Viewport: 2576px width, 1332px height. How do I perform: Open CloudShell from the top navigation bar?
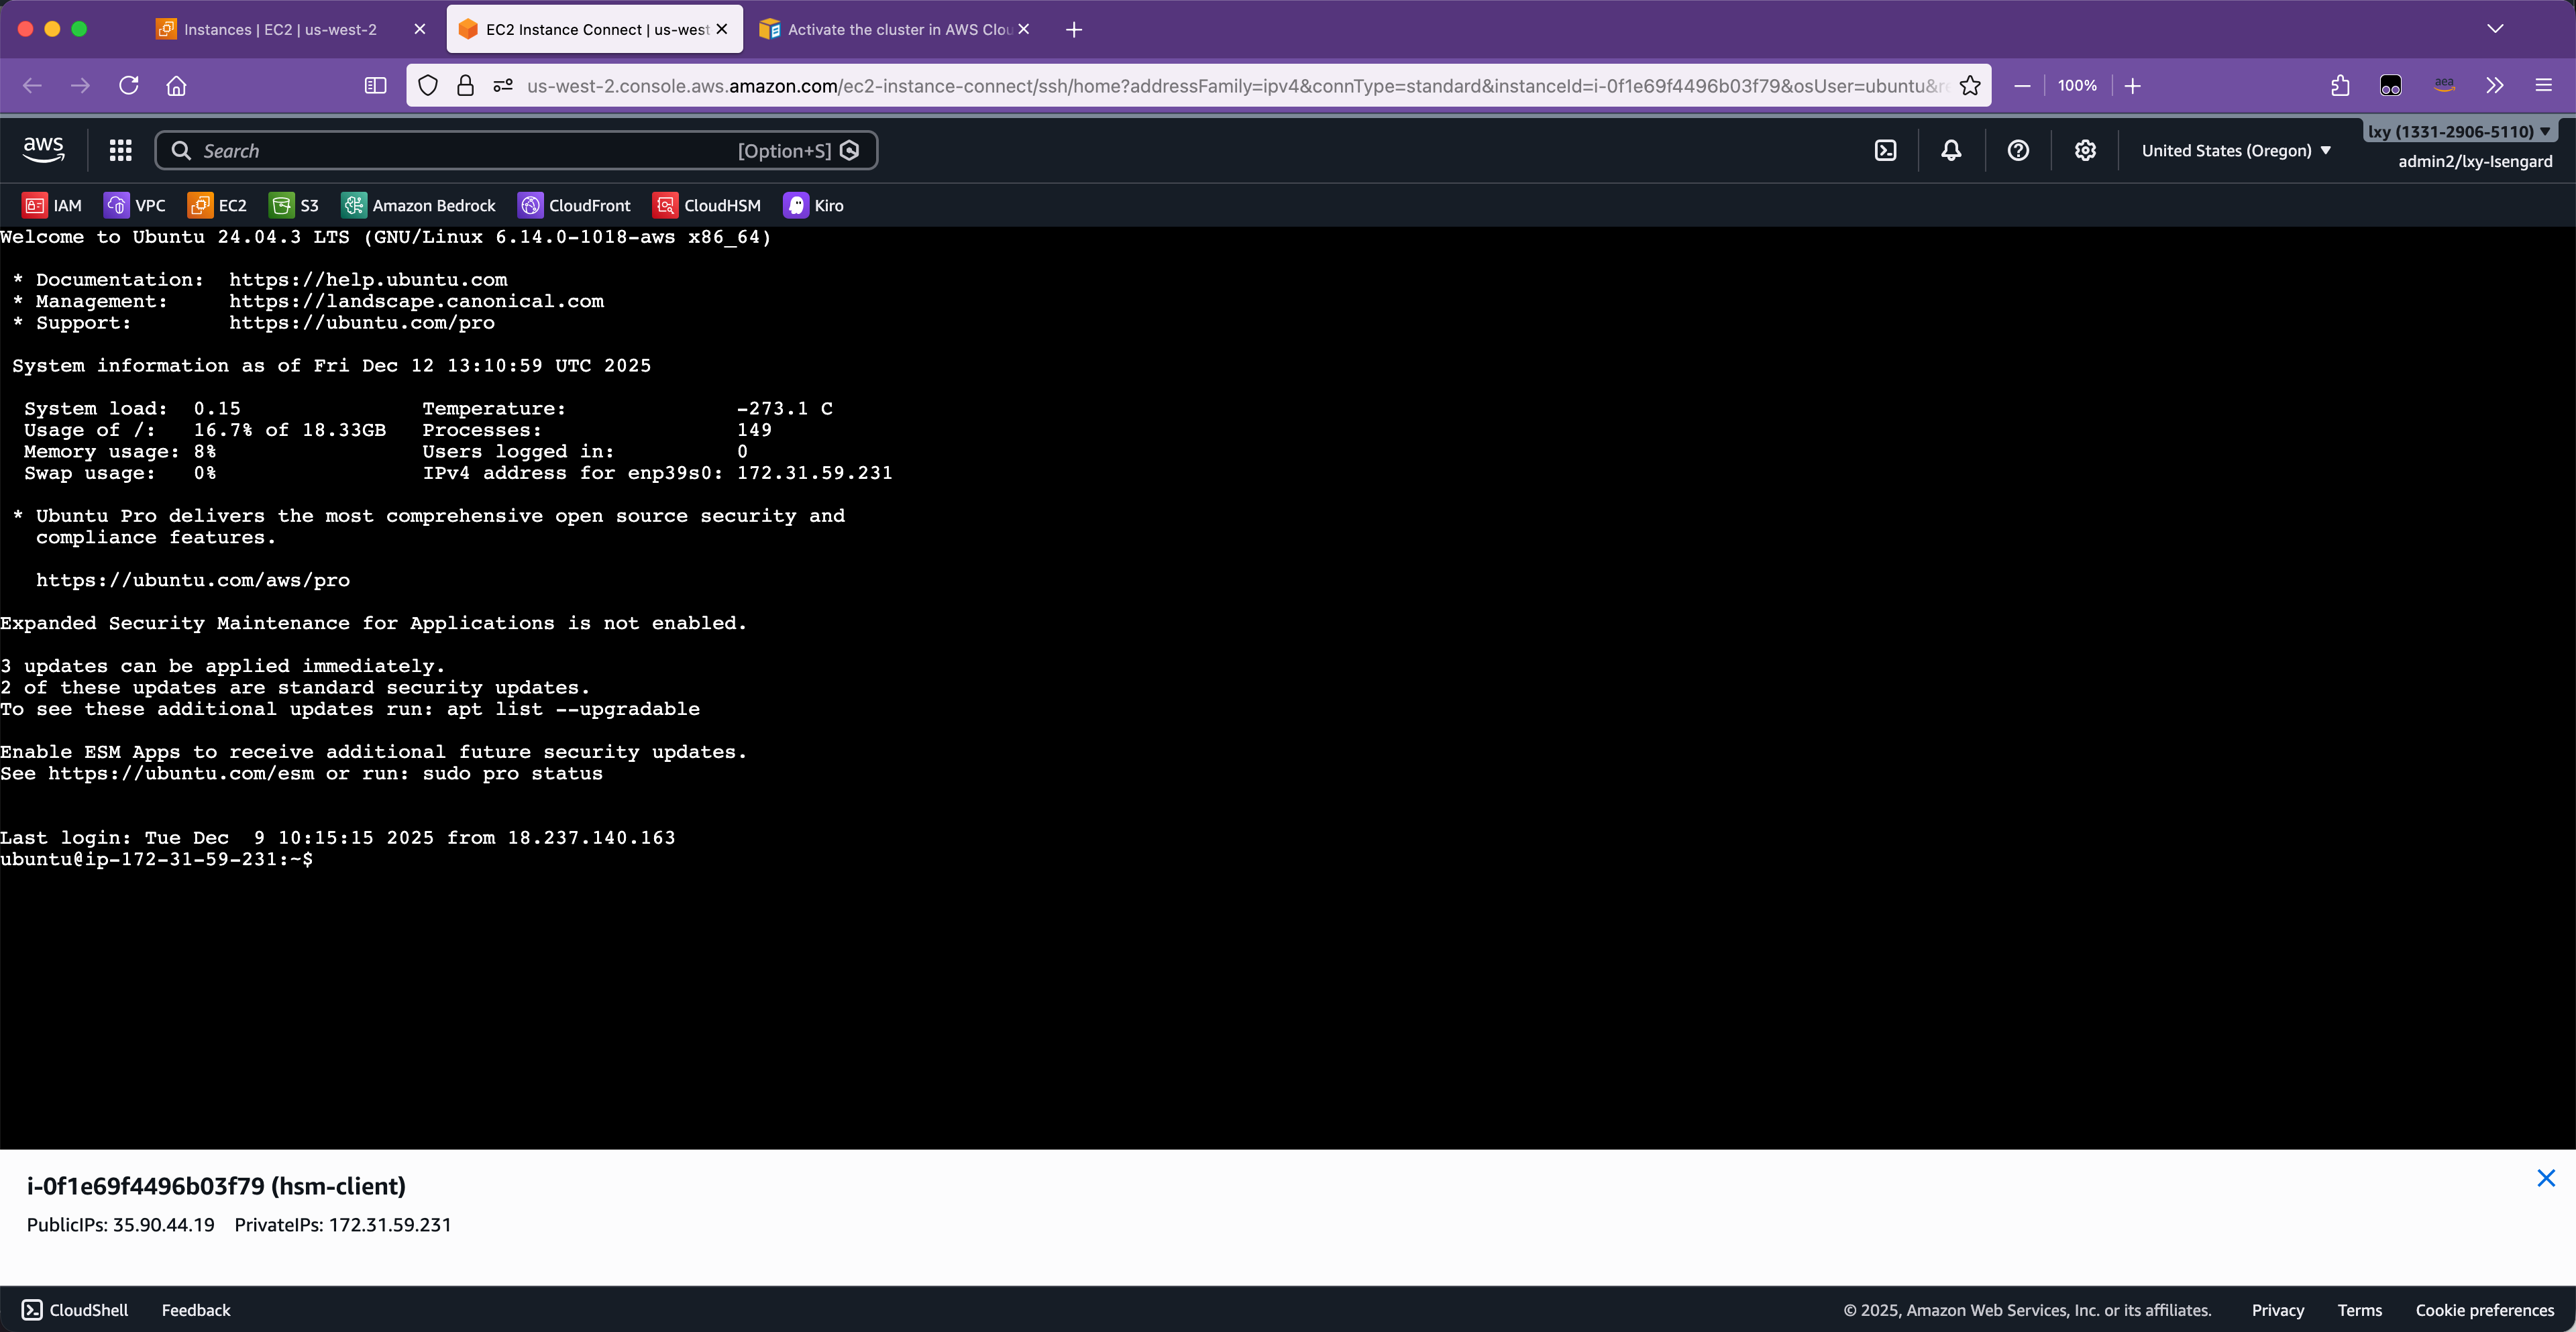point(1885,150)
